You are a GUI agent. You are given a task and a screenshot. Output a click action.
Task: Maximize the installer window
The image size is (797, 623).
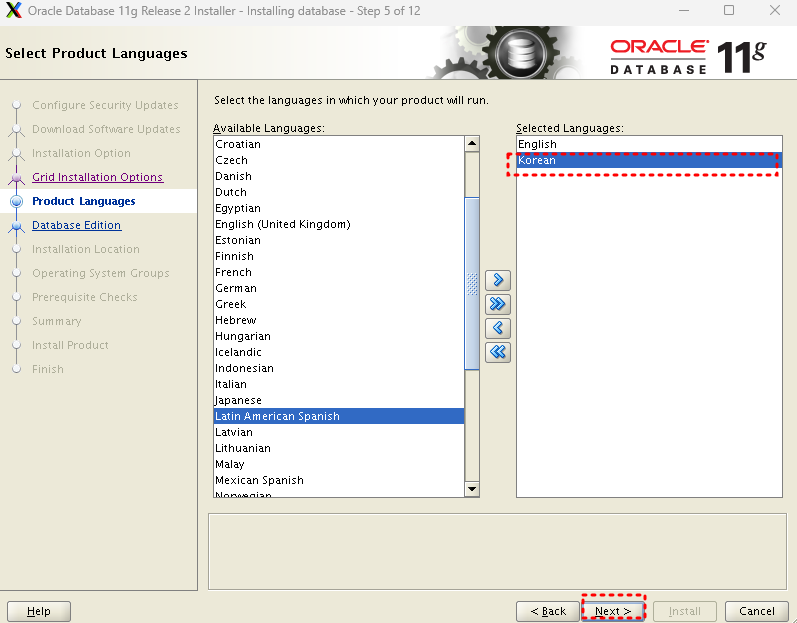tap(729, 11)
